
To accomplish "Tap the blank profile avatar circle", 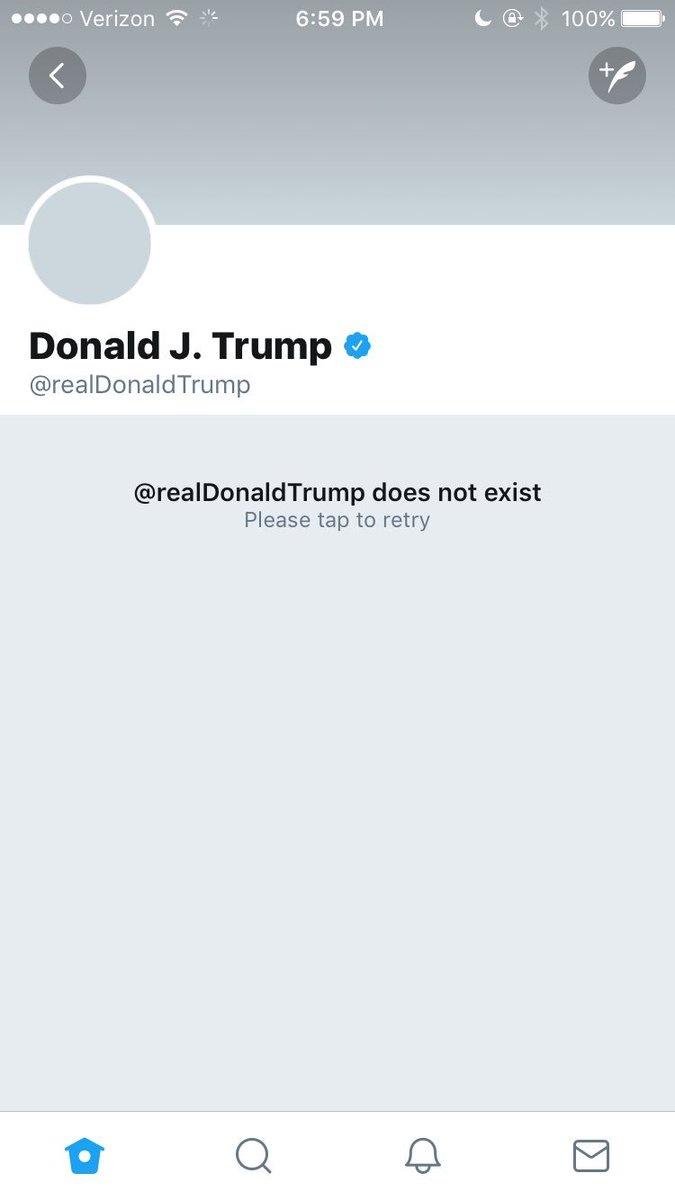I will (90, 243).
